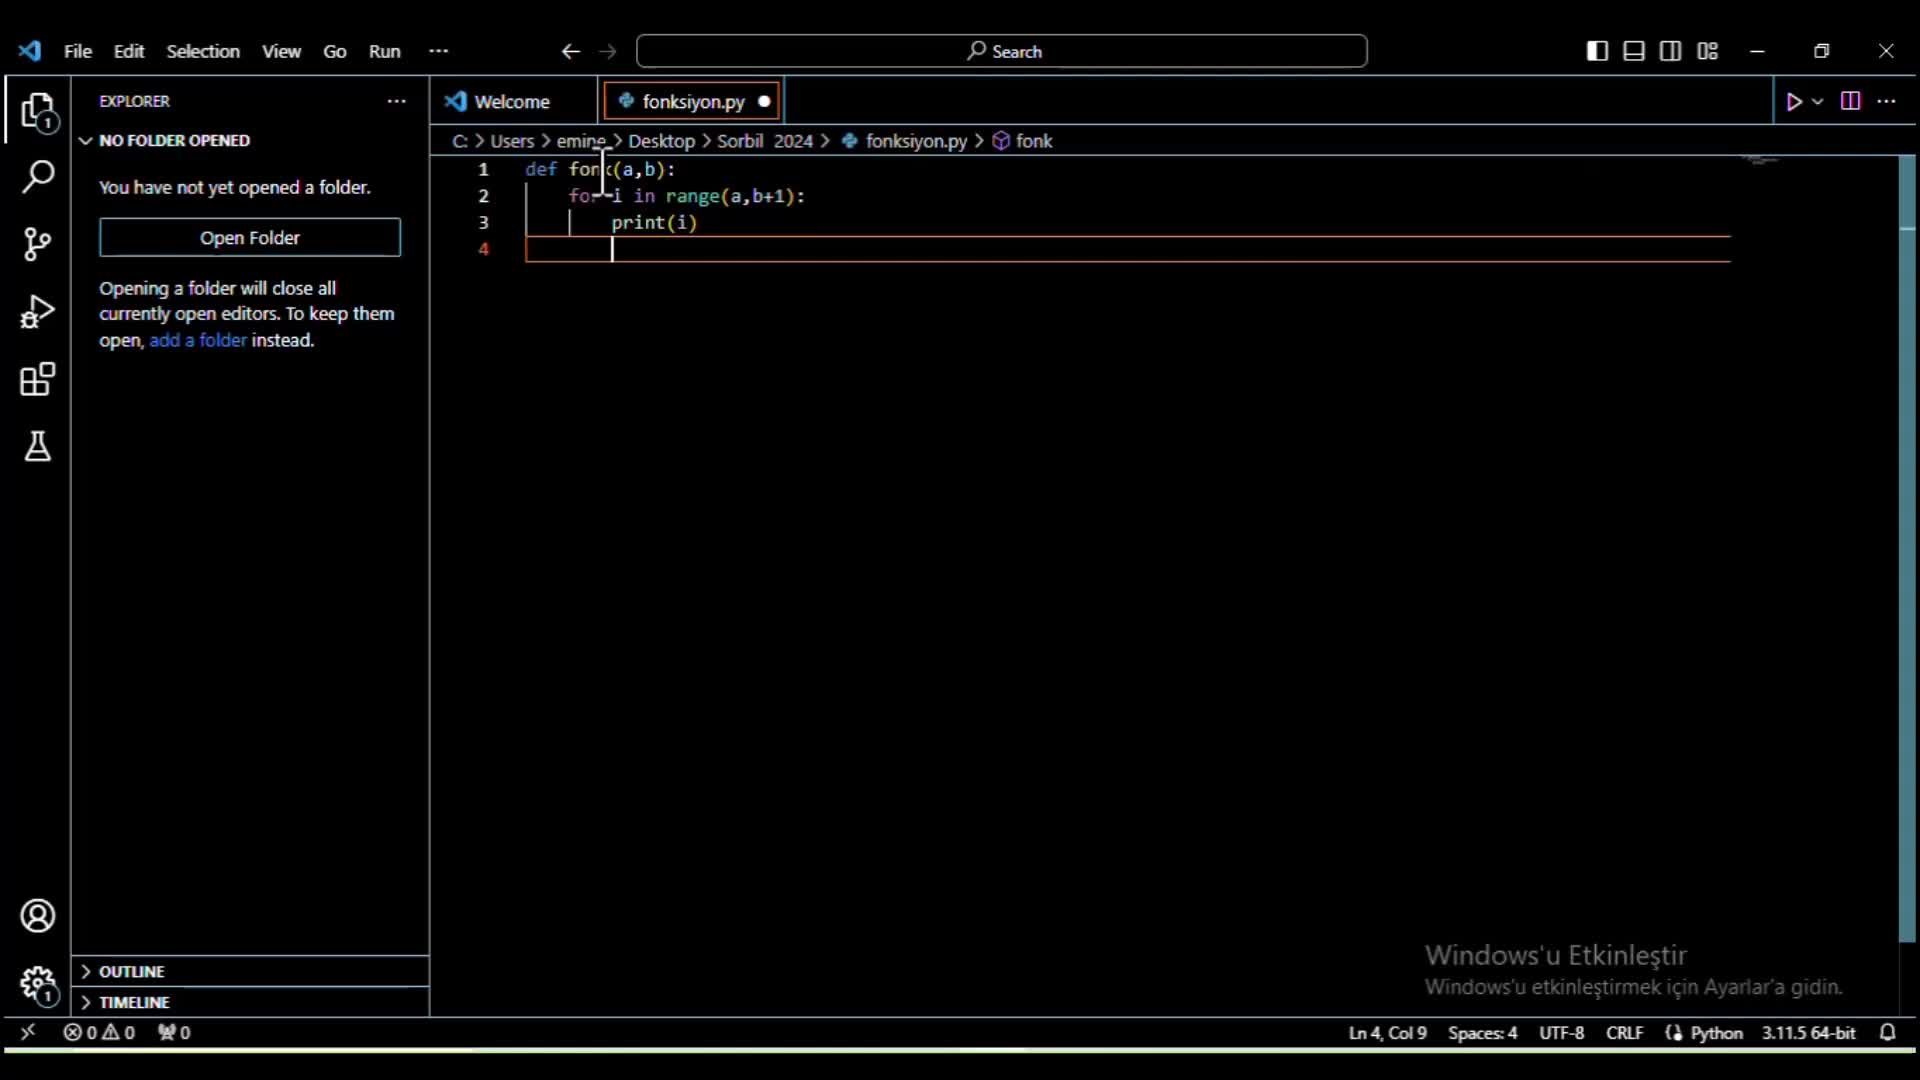Select Python language mode in status bar
Screen dimensions: 1920x1080
tap(1716, 1032)
